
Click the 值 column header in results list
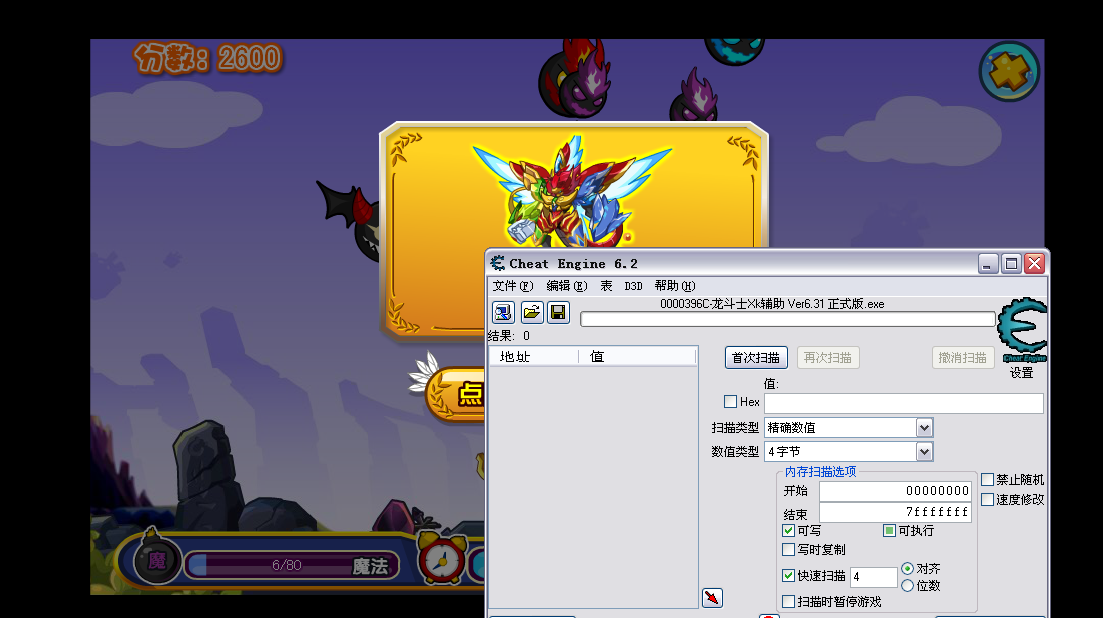[x=637, y=356]
